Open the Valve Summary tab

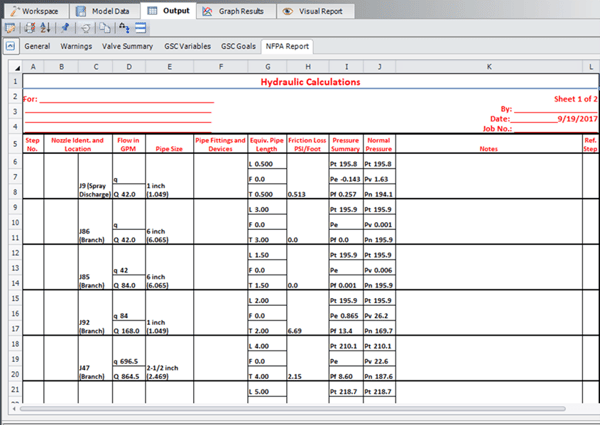pos(127,46)
